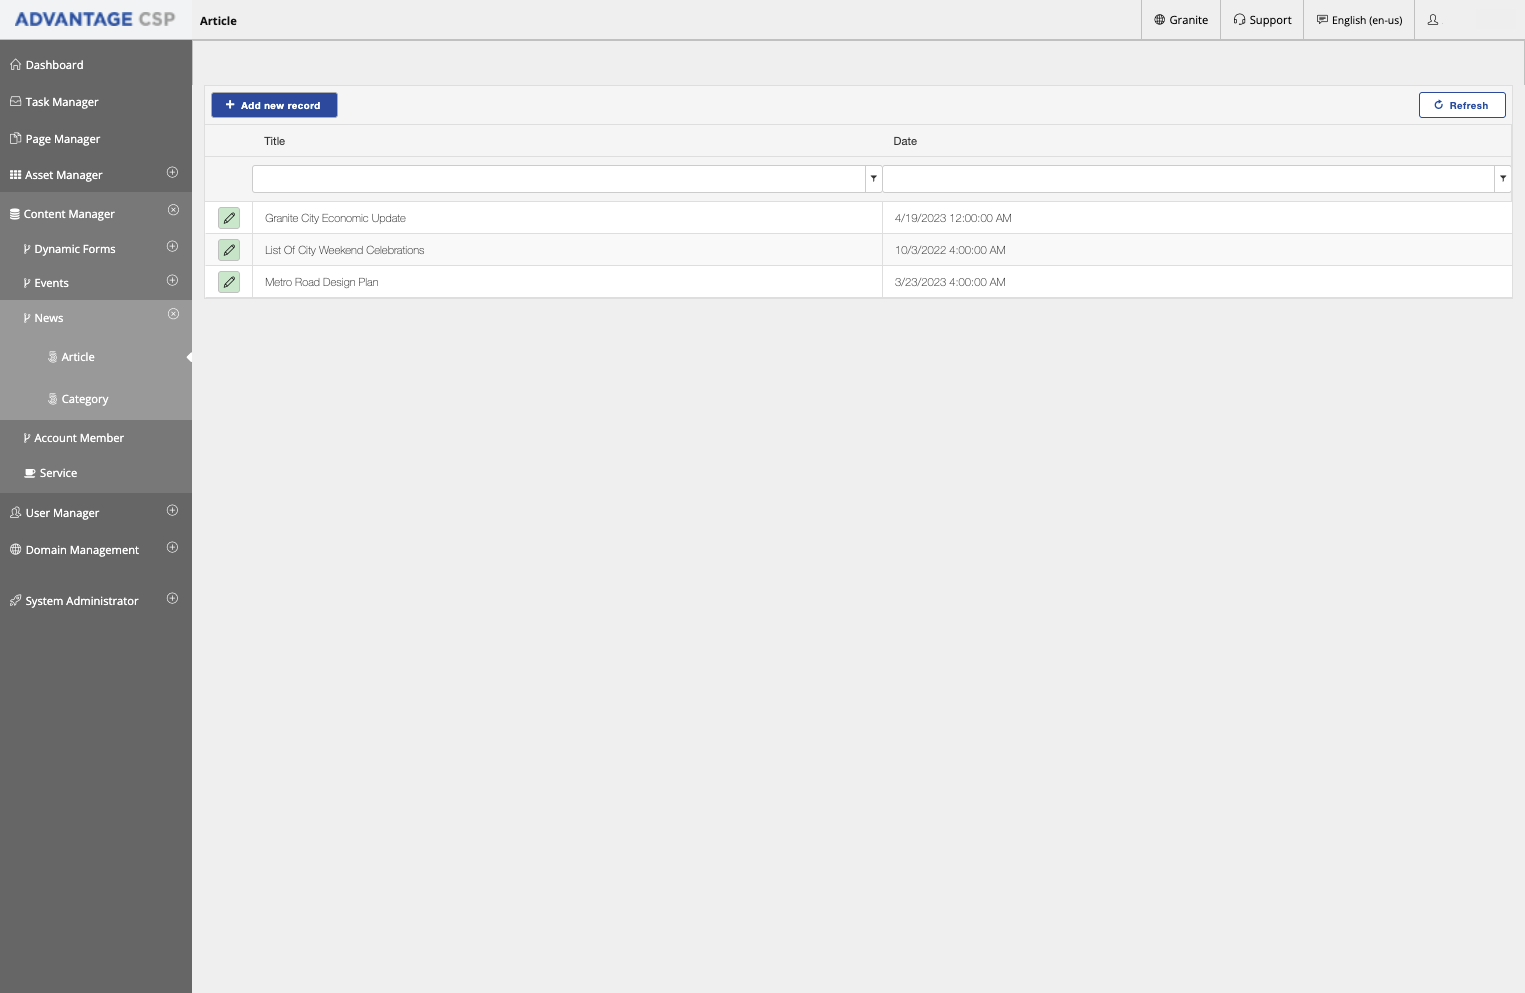Viewport: 1525px width, 993px height.
Task: Click the user profile icon in the header
Action: click(1433, 20)
